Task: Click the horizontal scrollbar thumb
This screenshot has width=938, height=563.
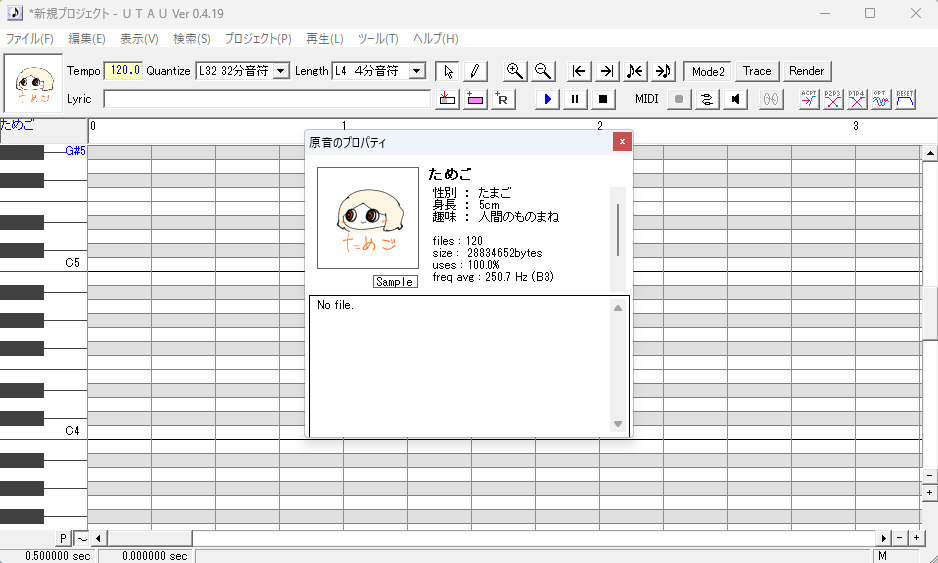Action: pyautogui.click(x=150, y=538)
